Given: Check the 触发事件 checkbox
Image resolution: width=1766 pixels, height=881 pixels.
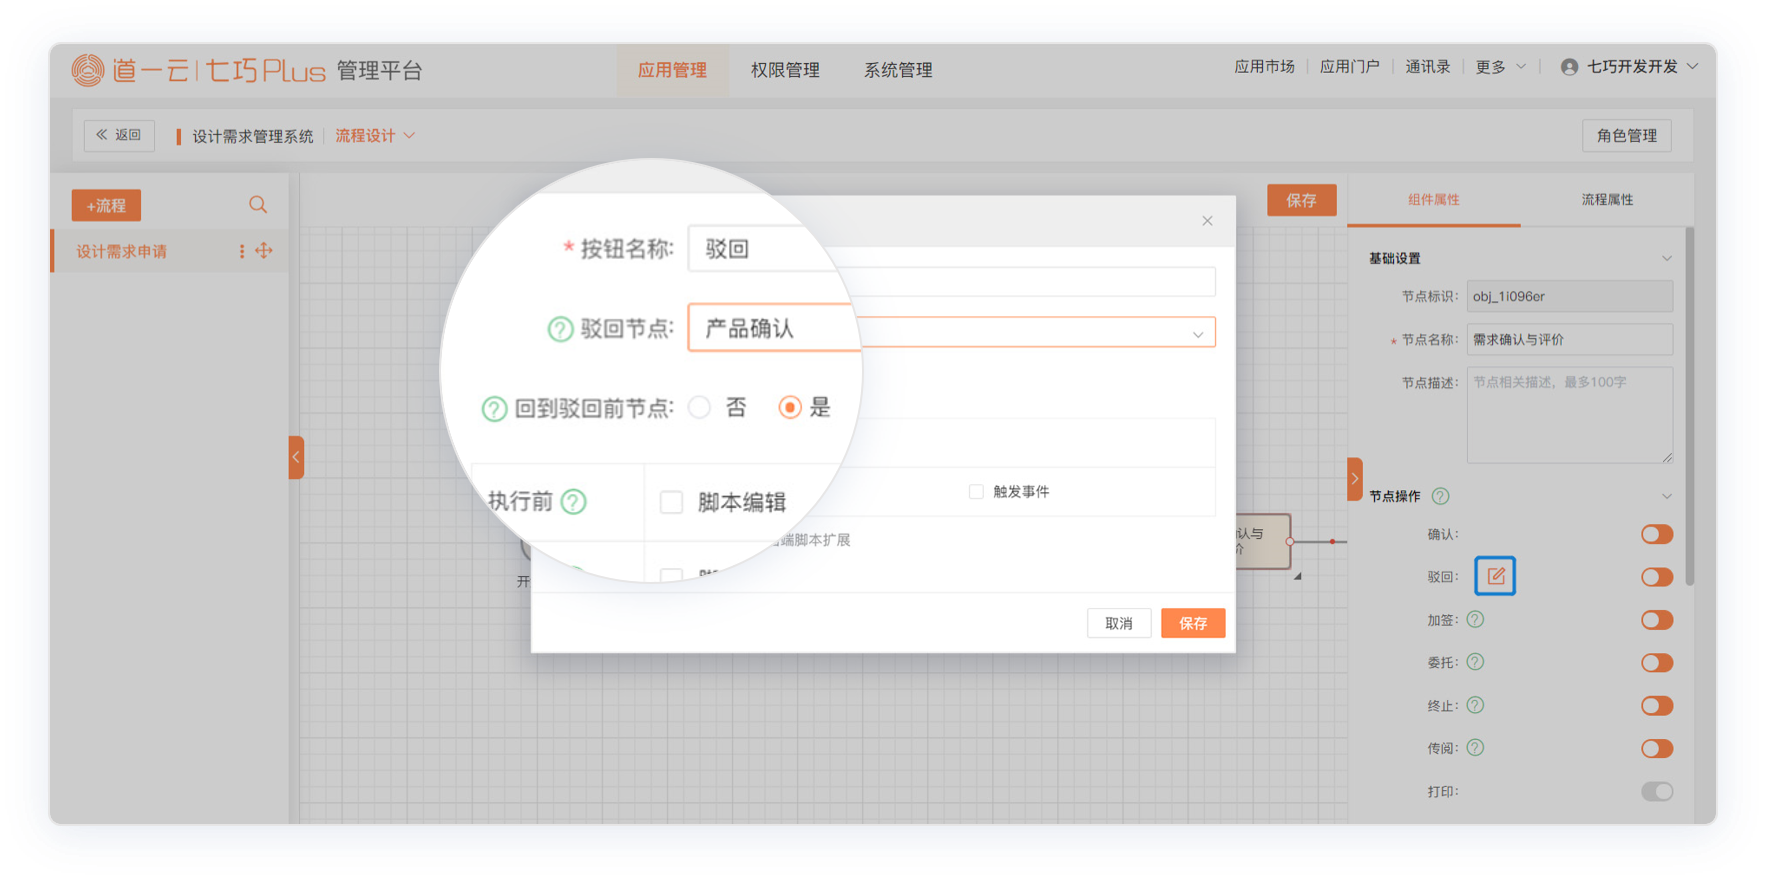Looking at the screenshot, I should click(x=976, y=491).
